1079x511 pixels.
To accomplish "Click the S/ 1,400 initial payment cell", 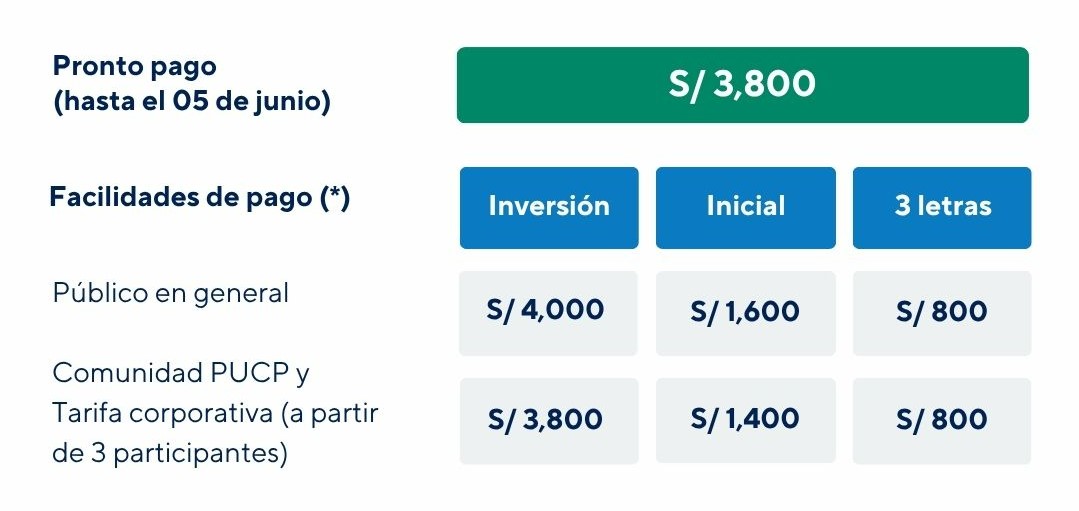I will click(x=745, y=420).
